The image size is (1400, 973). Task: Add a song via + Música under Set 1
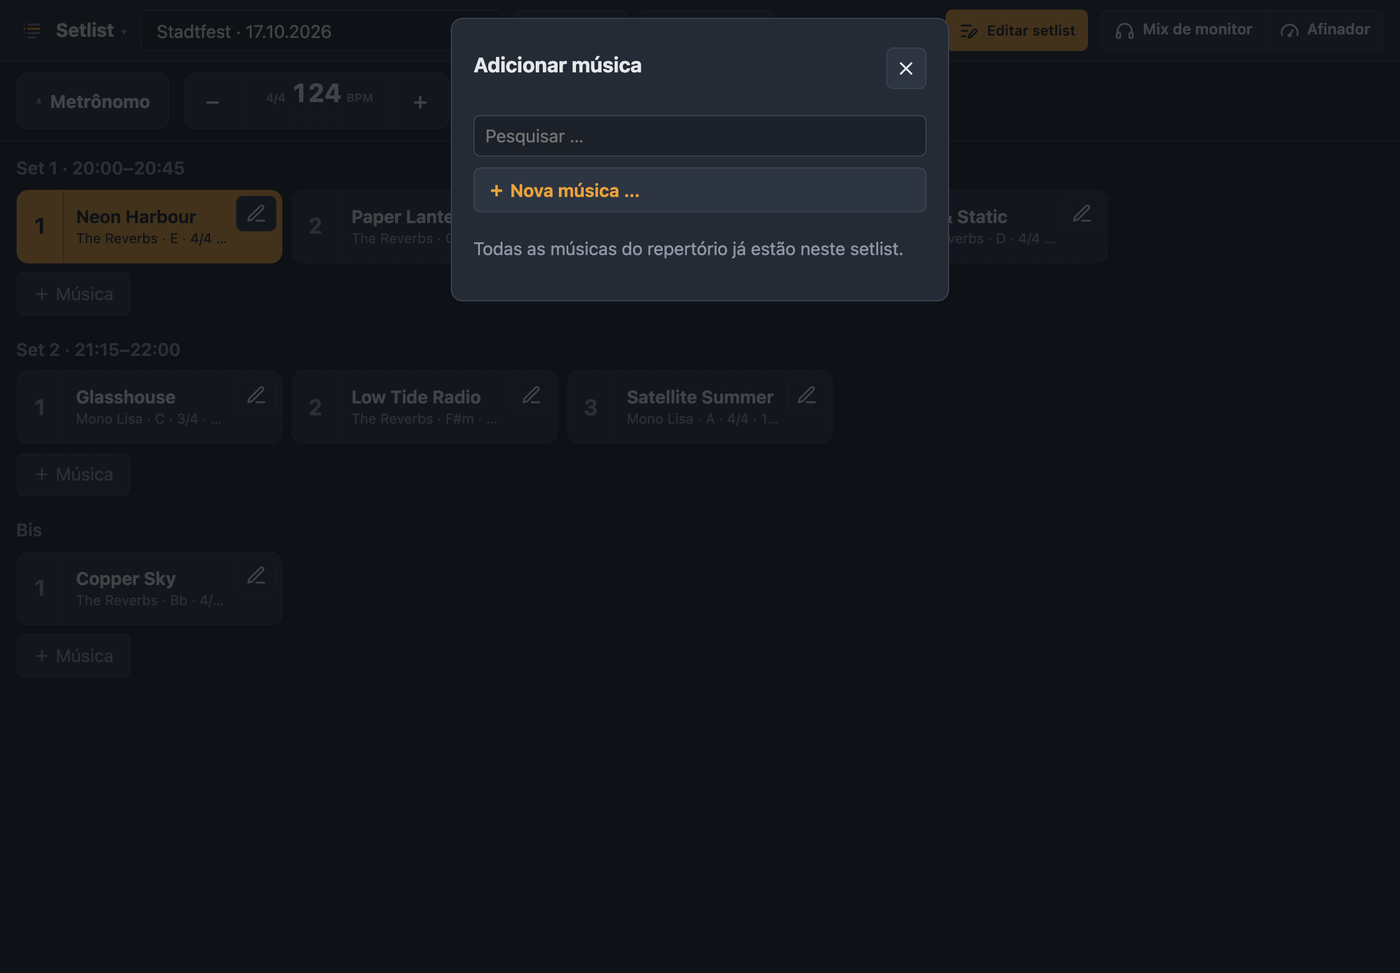click(x=74, y=294)
